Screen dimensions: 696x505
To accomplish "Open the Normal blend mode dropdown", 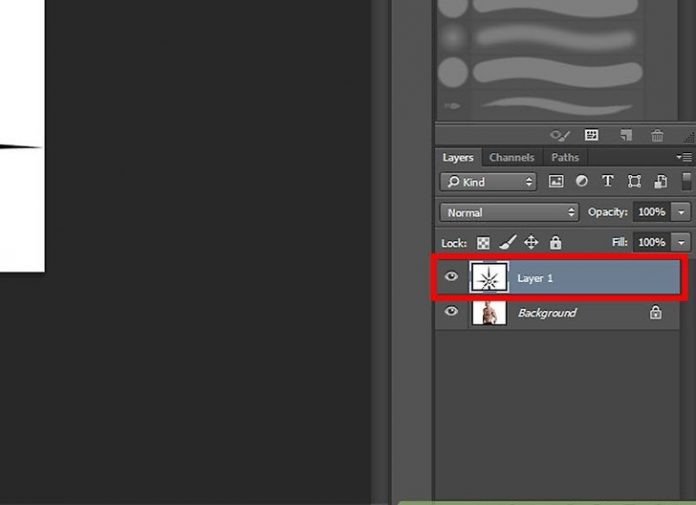I will pos(509,212).
